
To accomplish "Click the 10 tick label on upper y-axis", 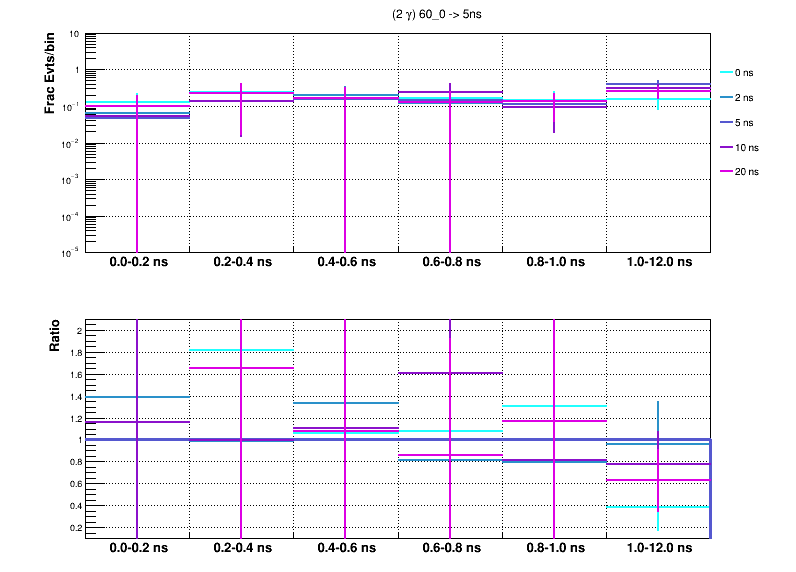I will coord(74,34).
